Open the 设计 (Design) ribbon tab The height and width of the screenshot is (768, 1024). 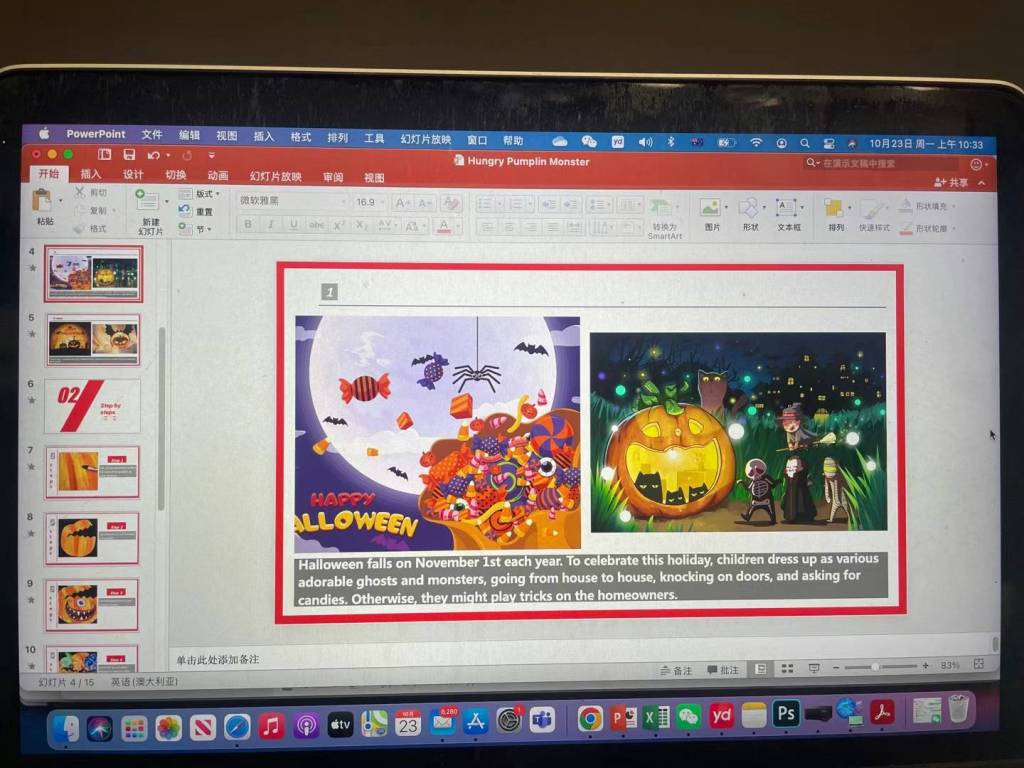(x=133, y=175)
